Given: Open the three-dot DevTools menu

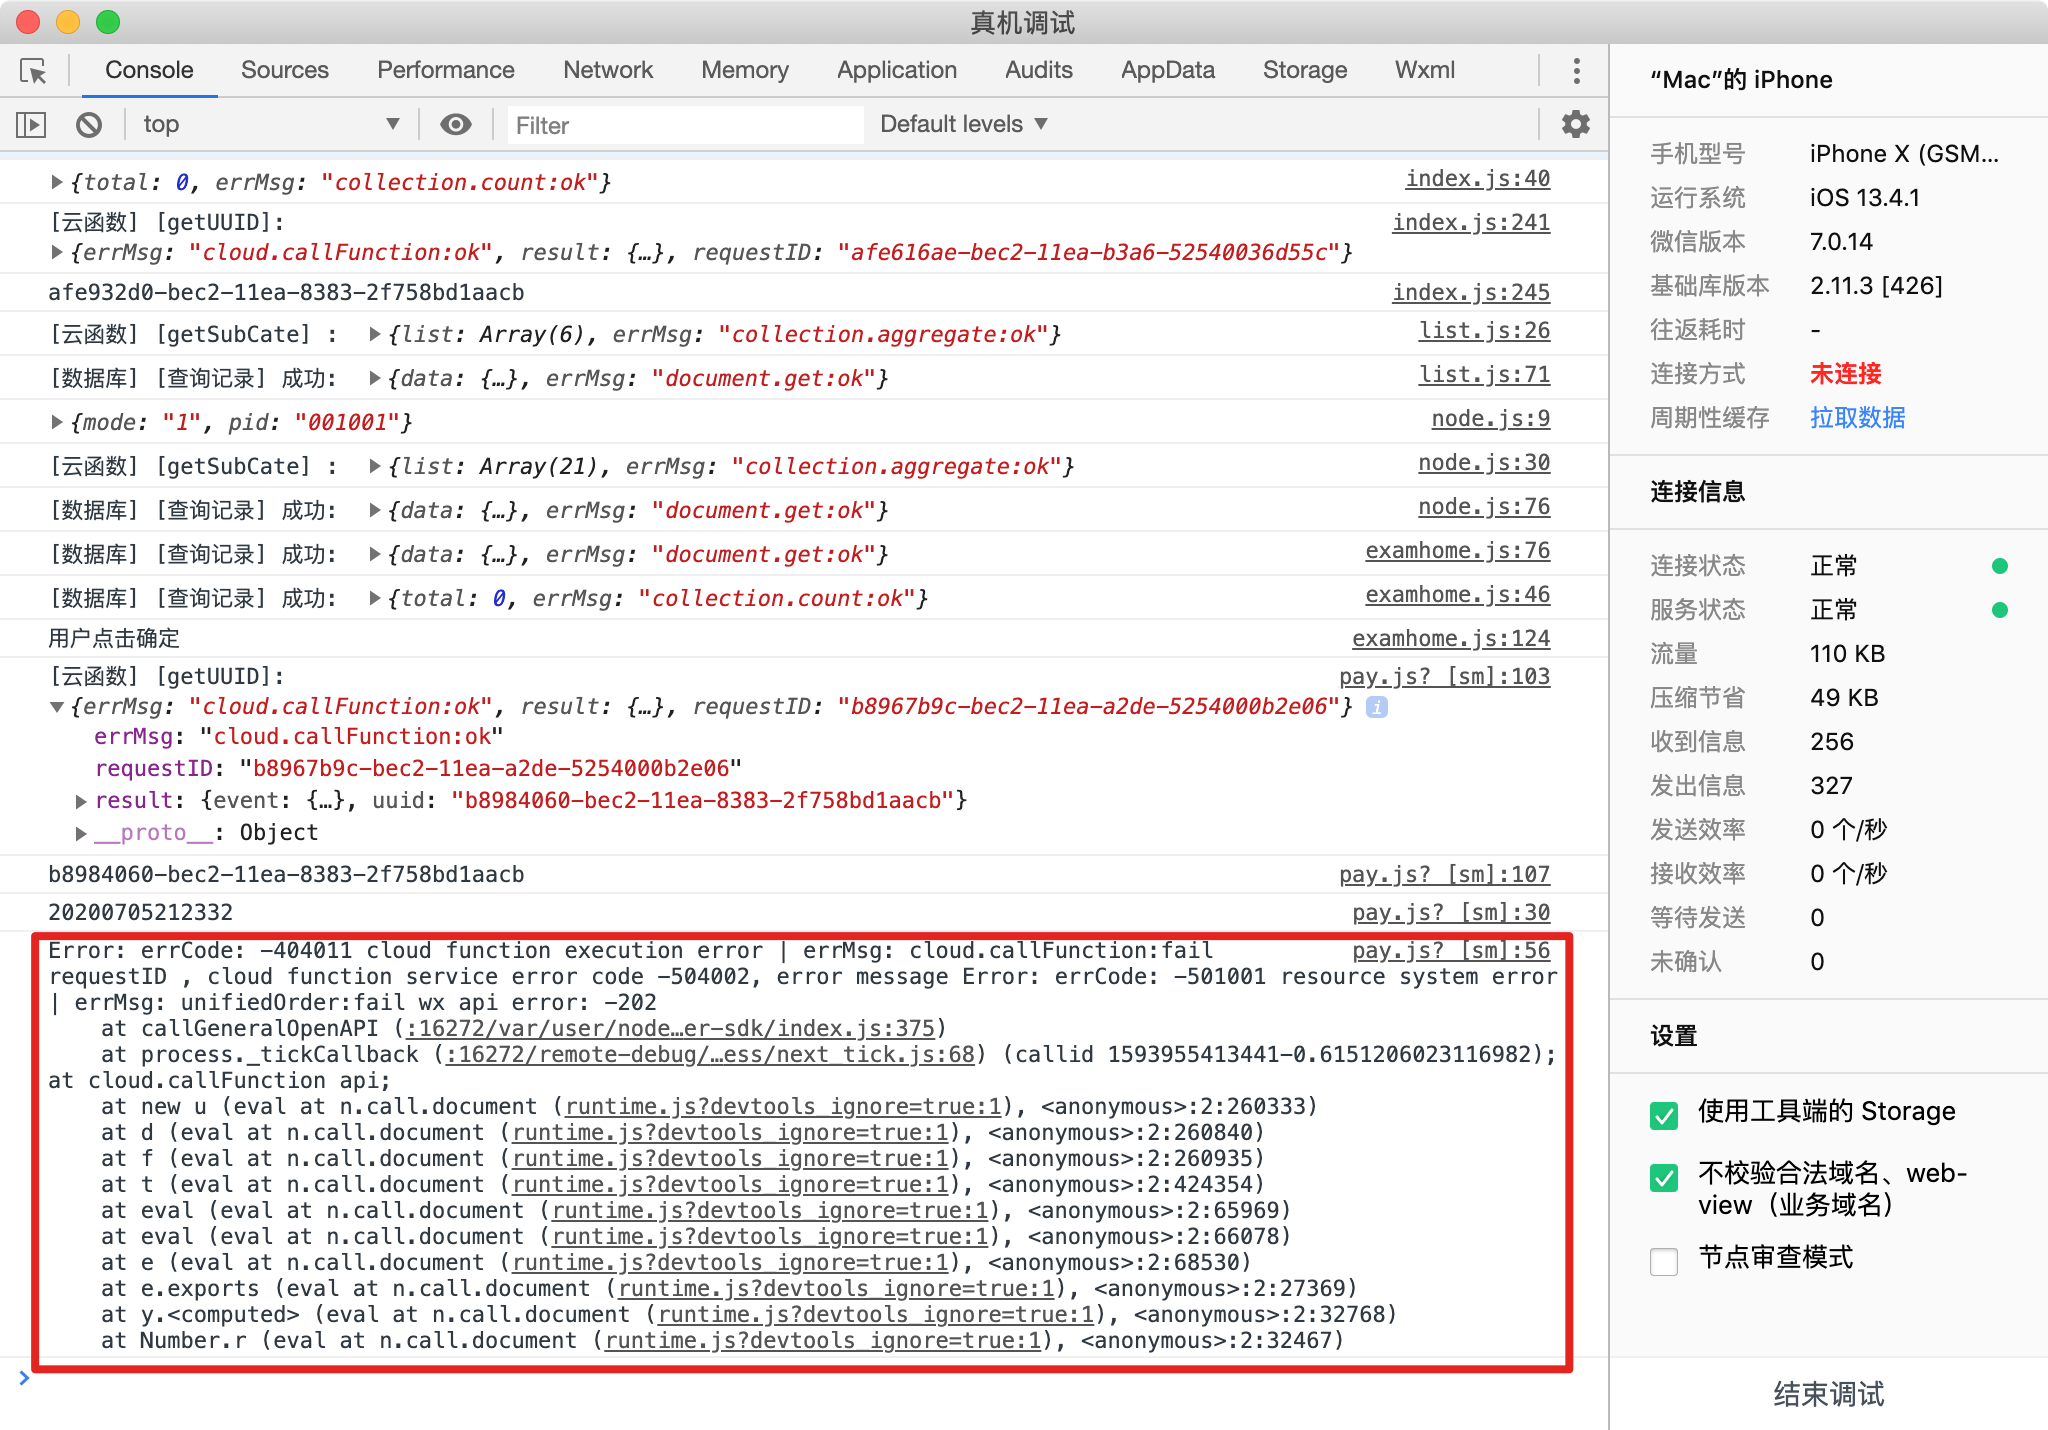Looking at the screenshot, I should tap(1576, 71).
